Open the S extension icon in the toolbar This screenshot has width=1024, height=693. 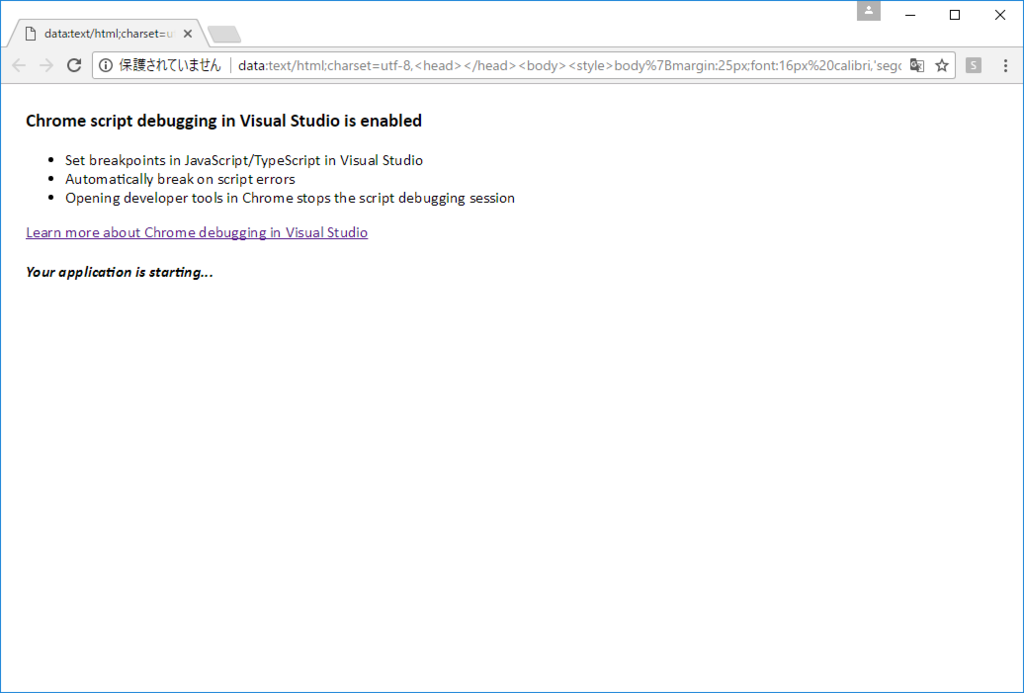(973, 65)
